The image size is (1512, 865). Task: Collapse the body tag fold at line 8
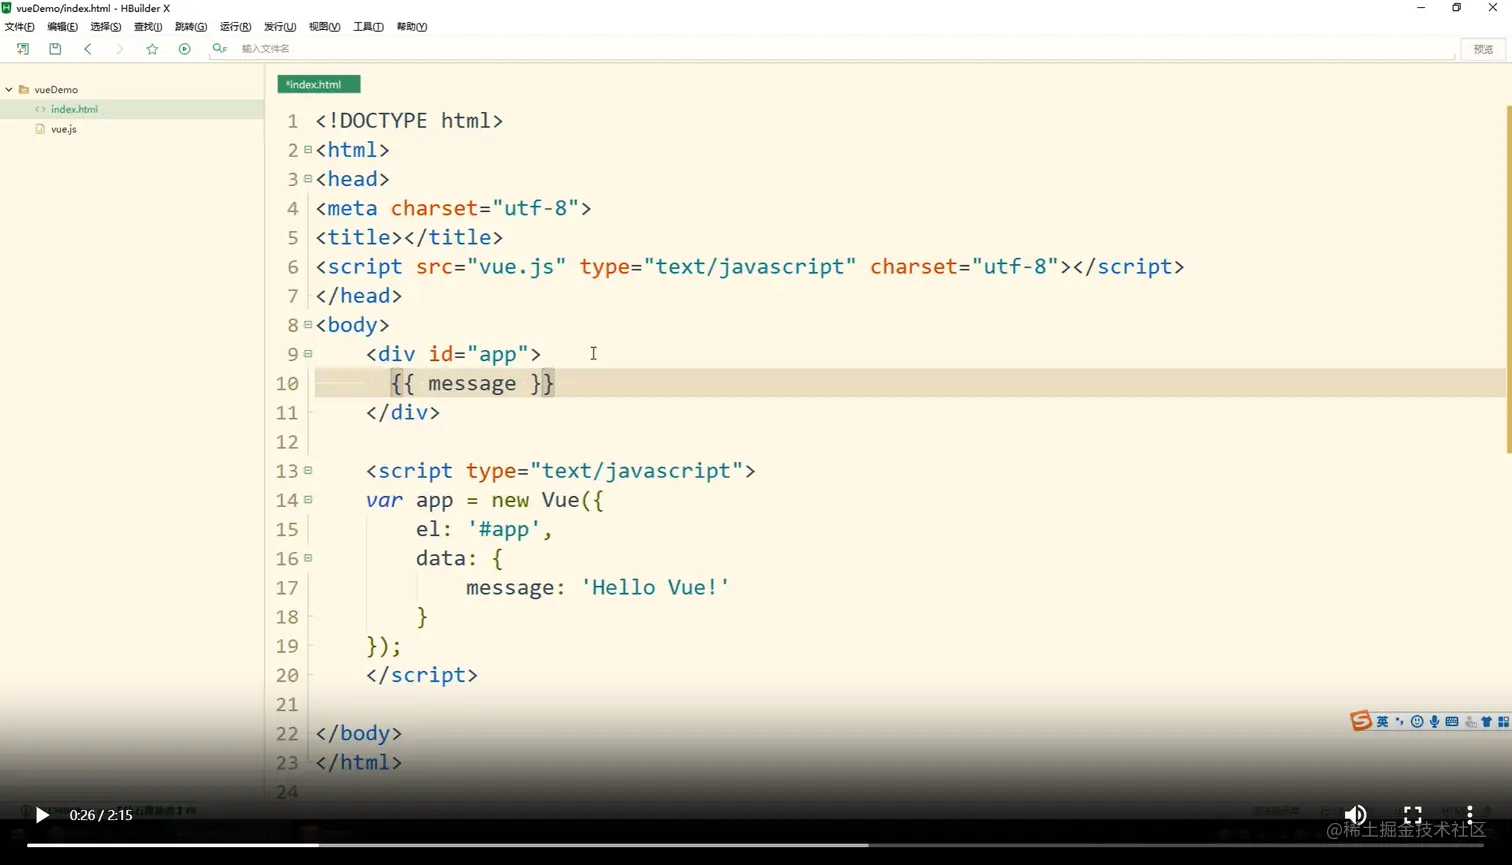coord(308,325)
